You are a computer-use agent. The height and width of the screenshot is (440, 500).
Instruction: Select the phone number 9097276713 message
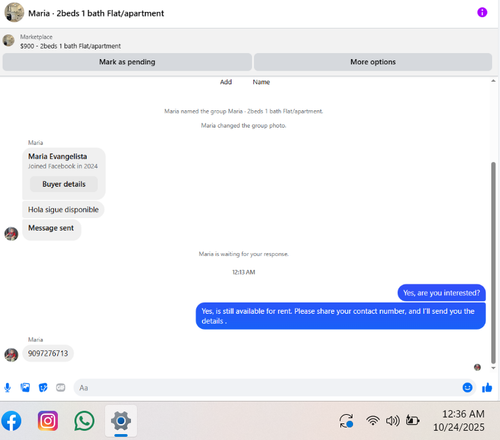coord(48,353)
